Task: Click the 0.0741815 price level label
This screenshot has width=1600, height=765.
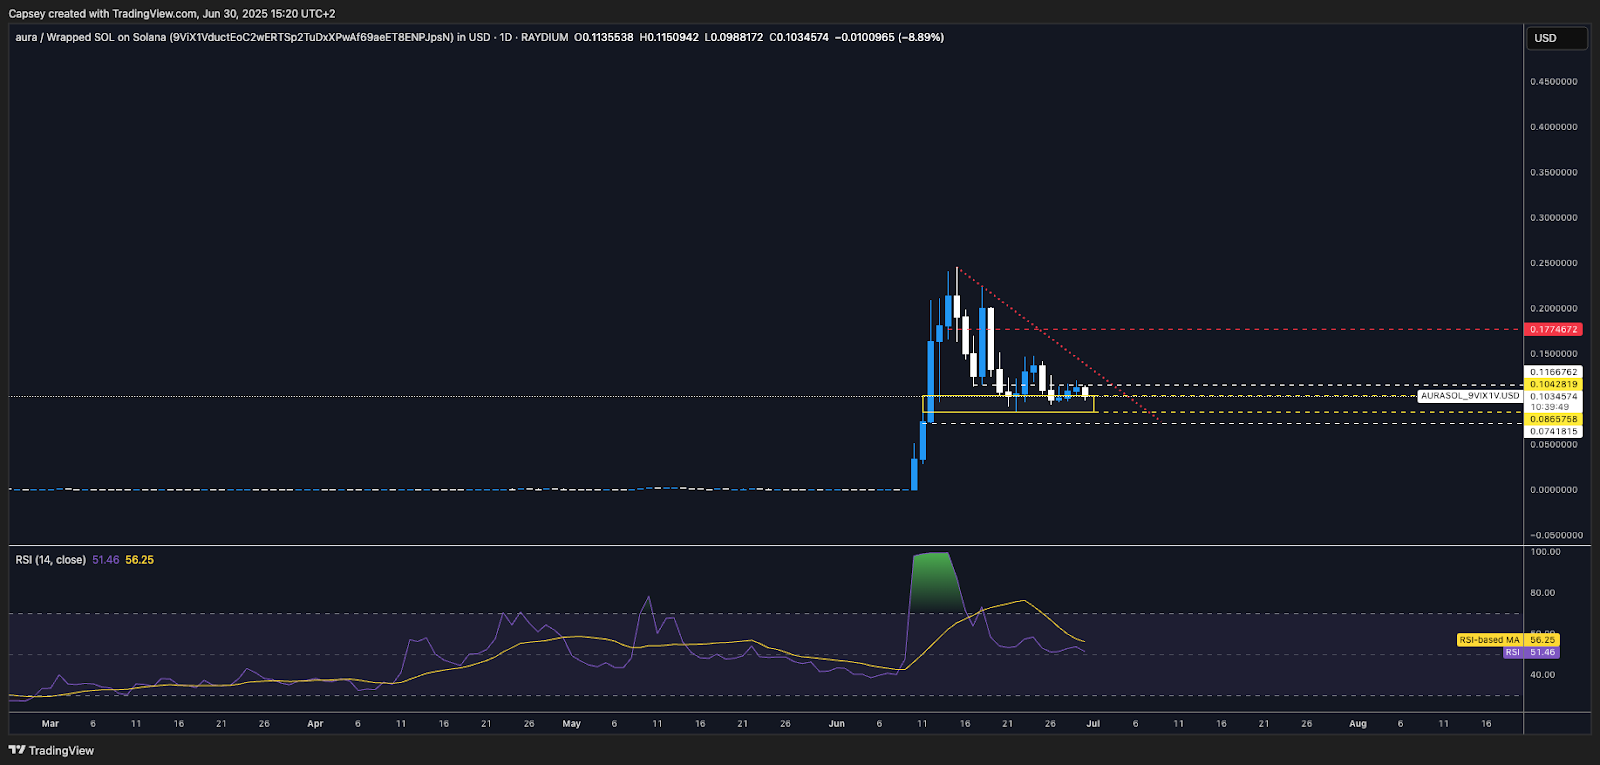Action: point(1554,432)
